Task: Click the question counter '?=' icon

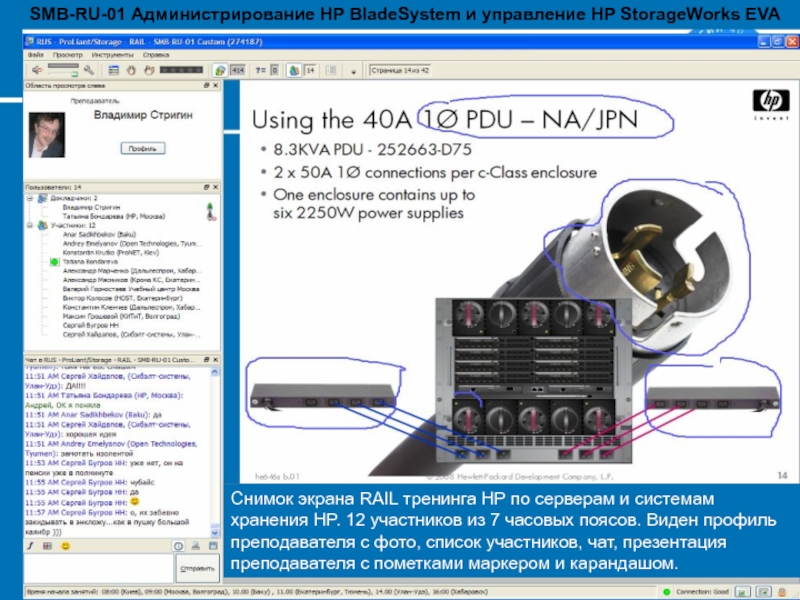Action: (261, 70)
